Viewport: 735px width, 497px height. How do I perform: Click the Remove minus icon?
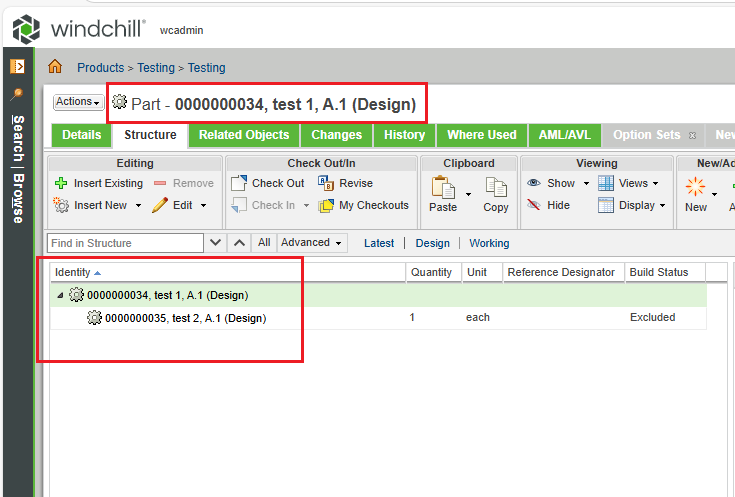(x=160, y=183)
